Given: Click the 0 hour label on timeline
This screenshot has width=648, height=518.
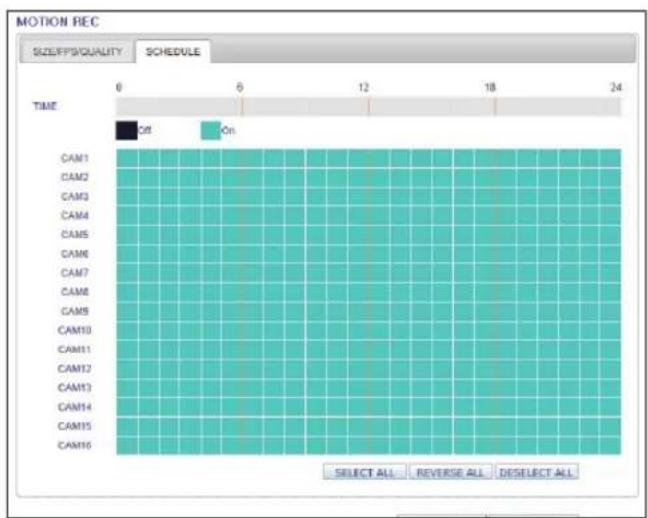Looking at the screenshot, I should coord(119,87).
